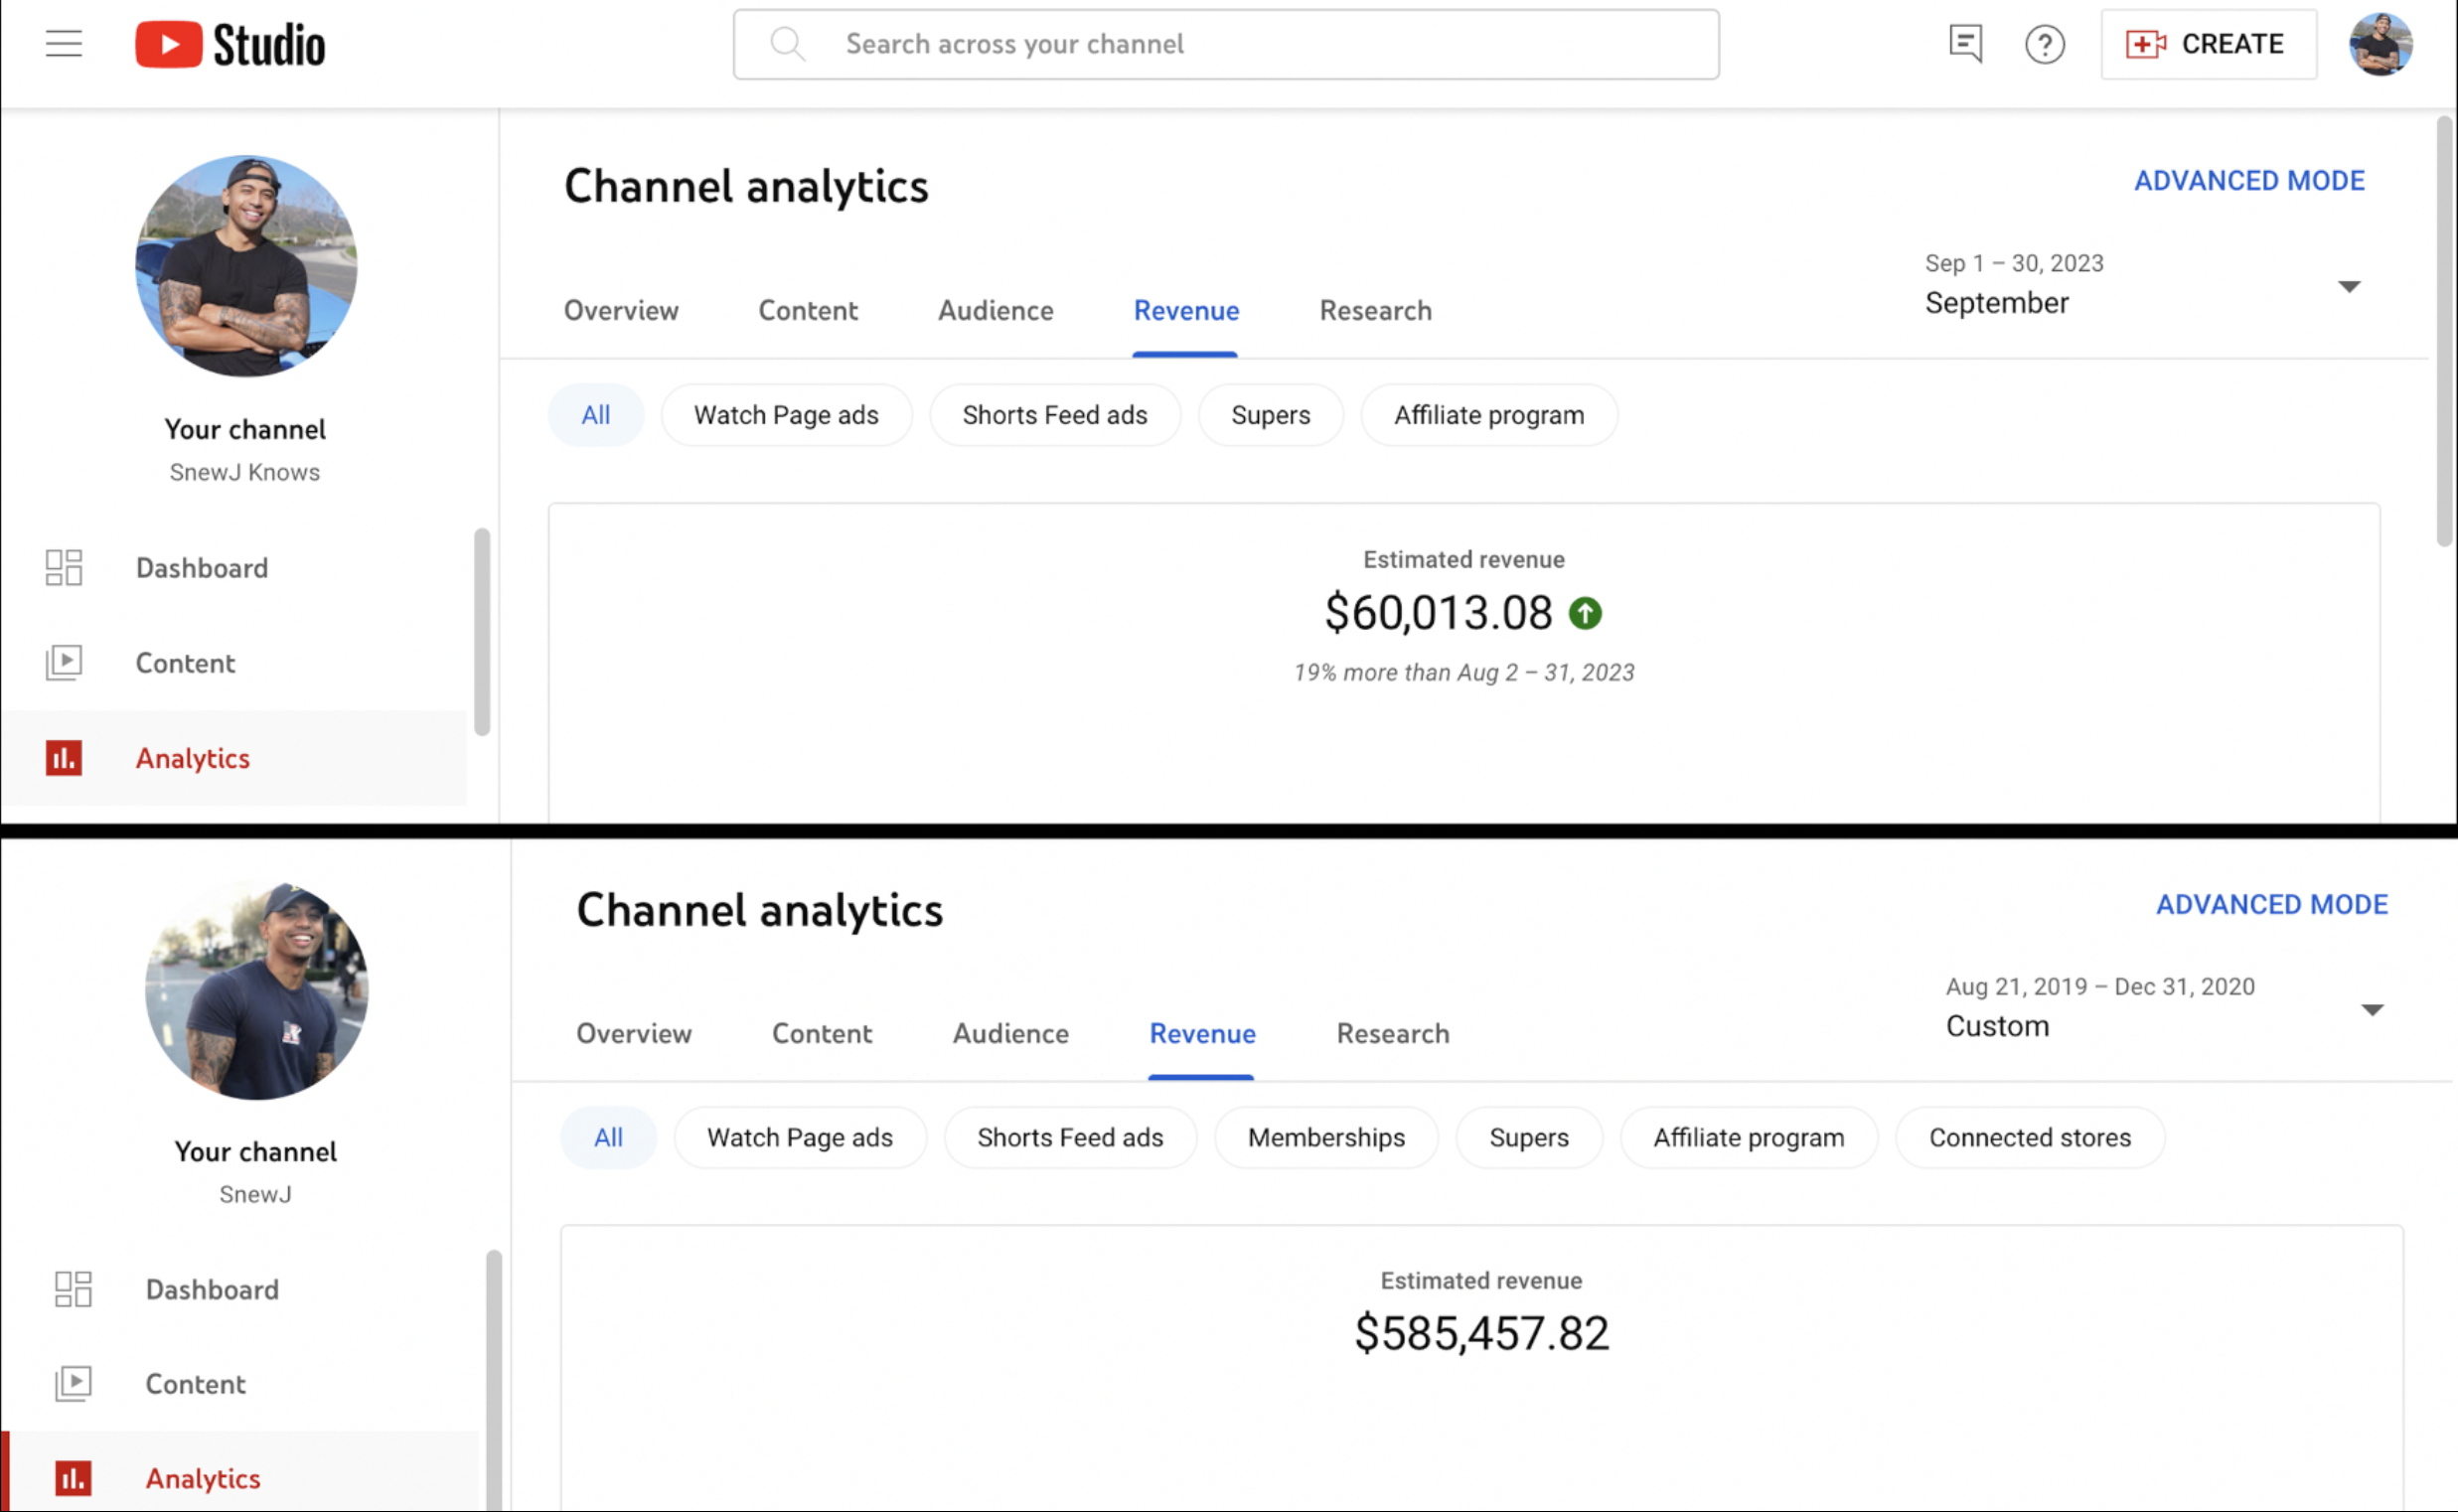Click the search magnifier icon
This screenshot has width=2458, height=1512.
[x=787, y=44]
